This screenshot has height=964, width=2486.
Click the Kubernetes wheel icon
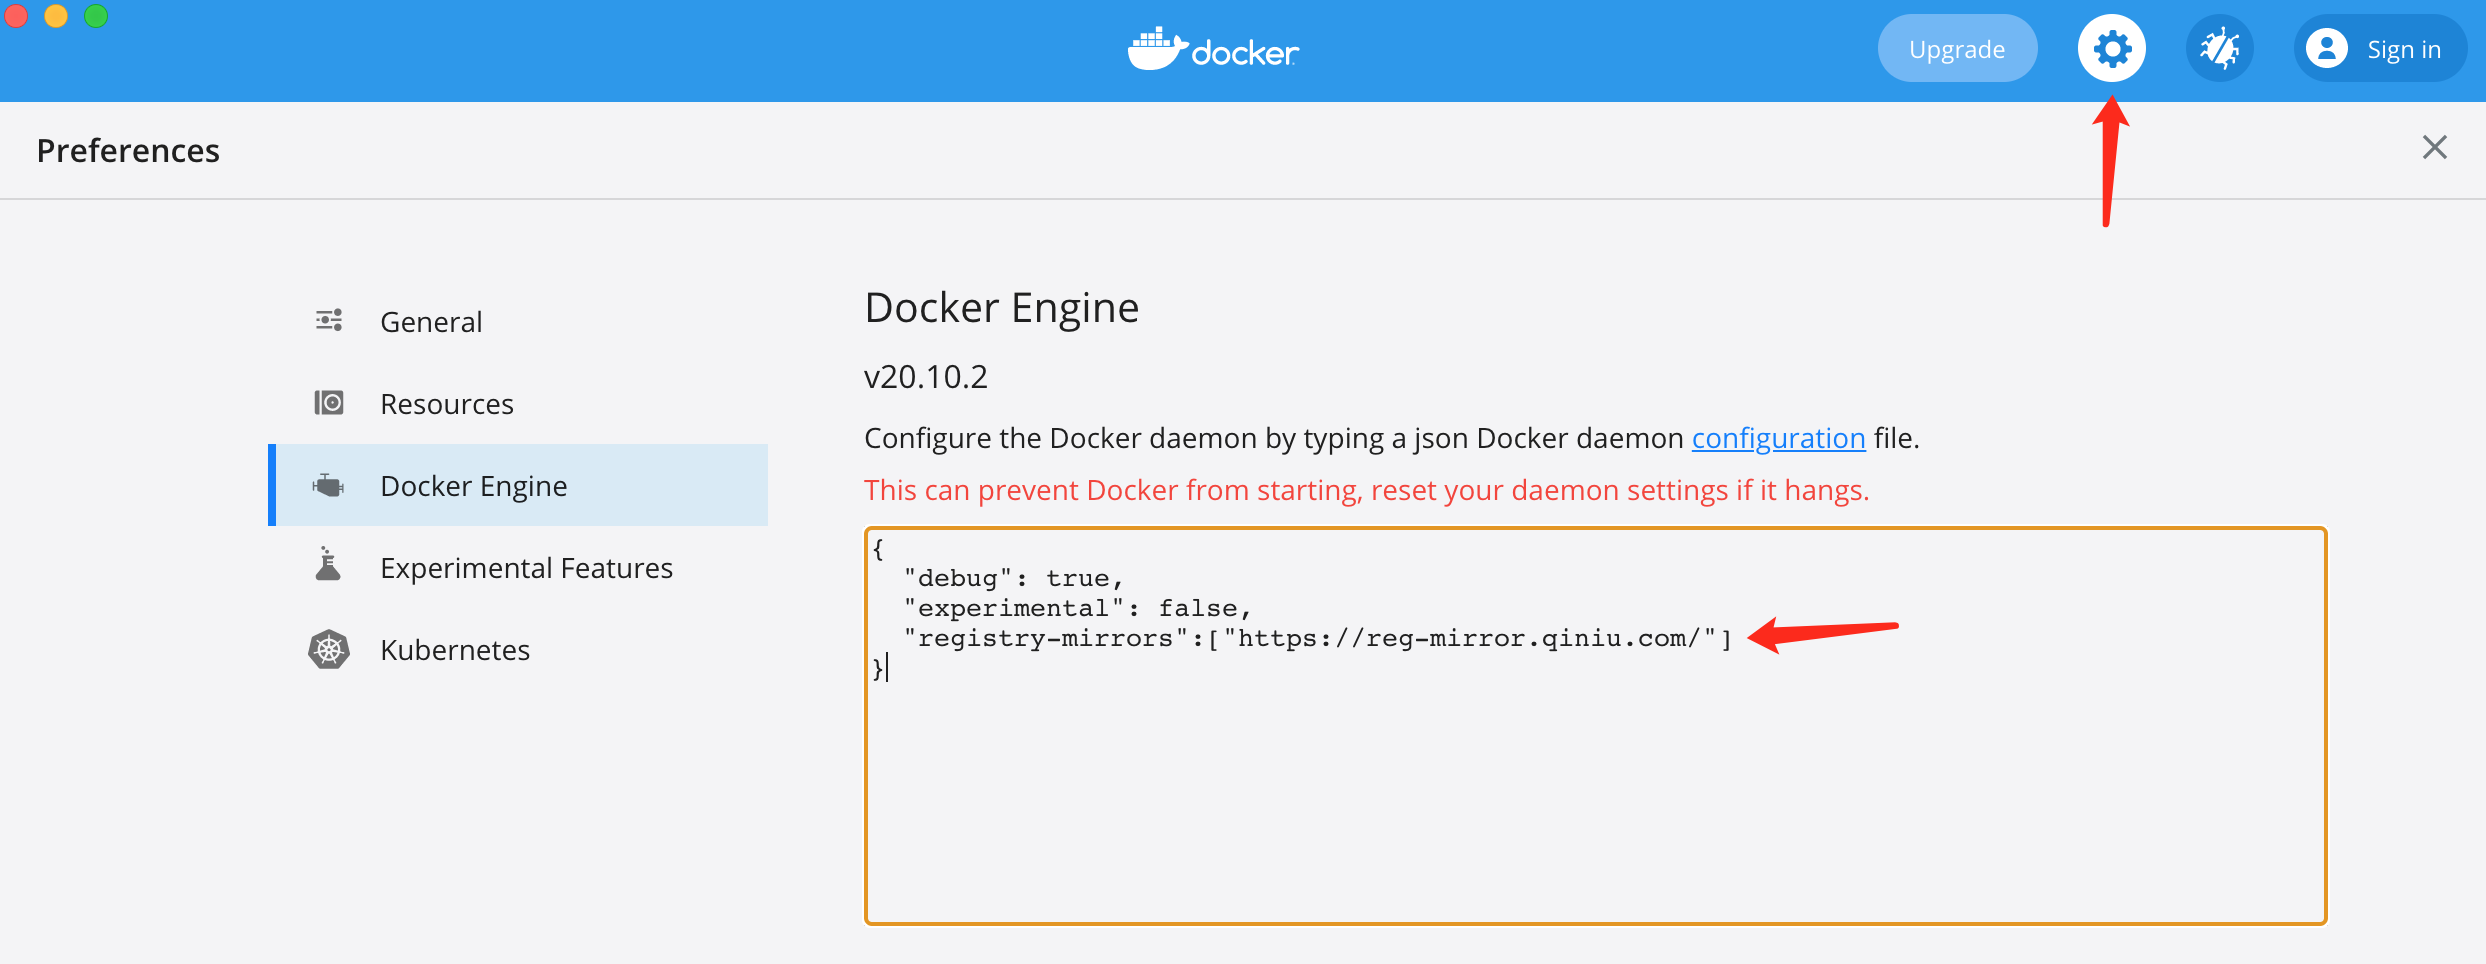[x=329, y=649]
